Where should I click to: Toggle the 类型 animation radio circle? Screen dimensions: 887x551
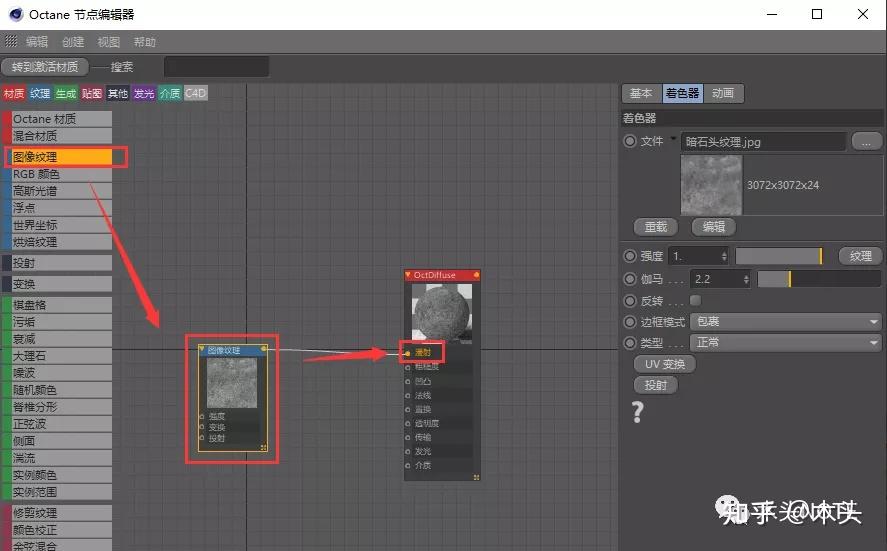point(630,342)
